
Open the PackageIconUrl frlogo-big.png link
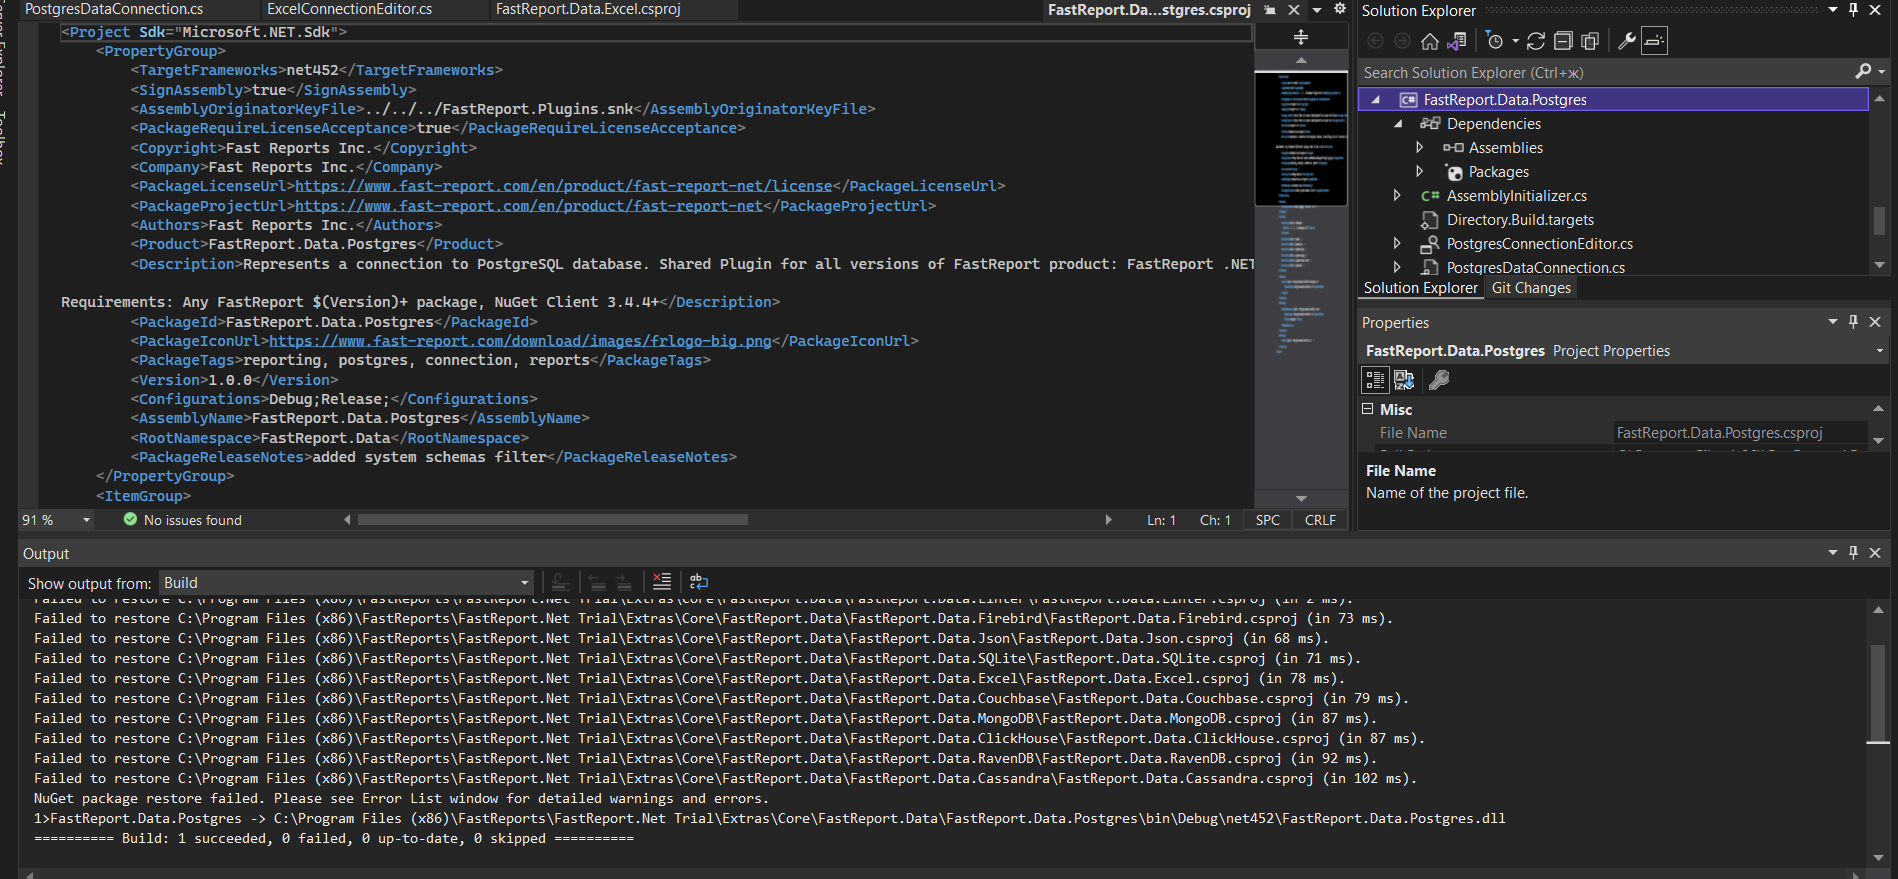[x=520, y=341]
